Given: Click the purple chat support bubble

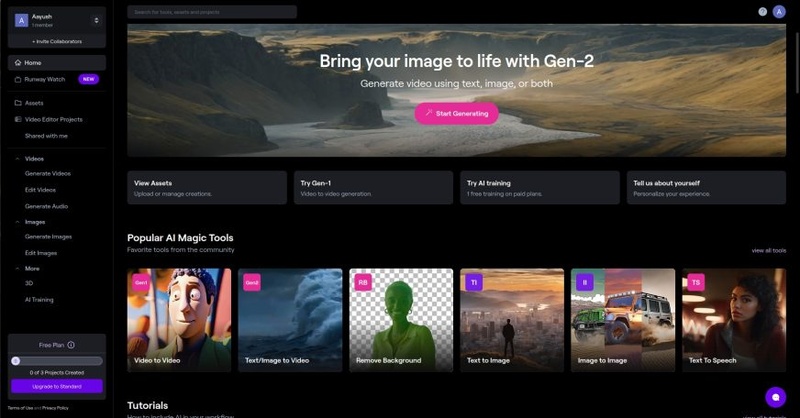Looking at the screenshot, I should click(x=774, y=397).
